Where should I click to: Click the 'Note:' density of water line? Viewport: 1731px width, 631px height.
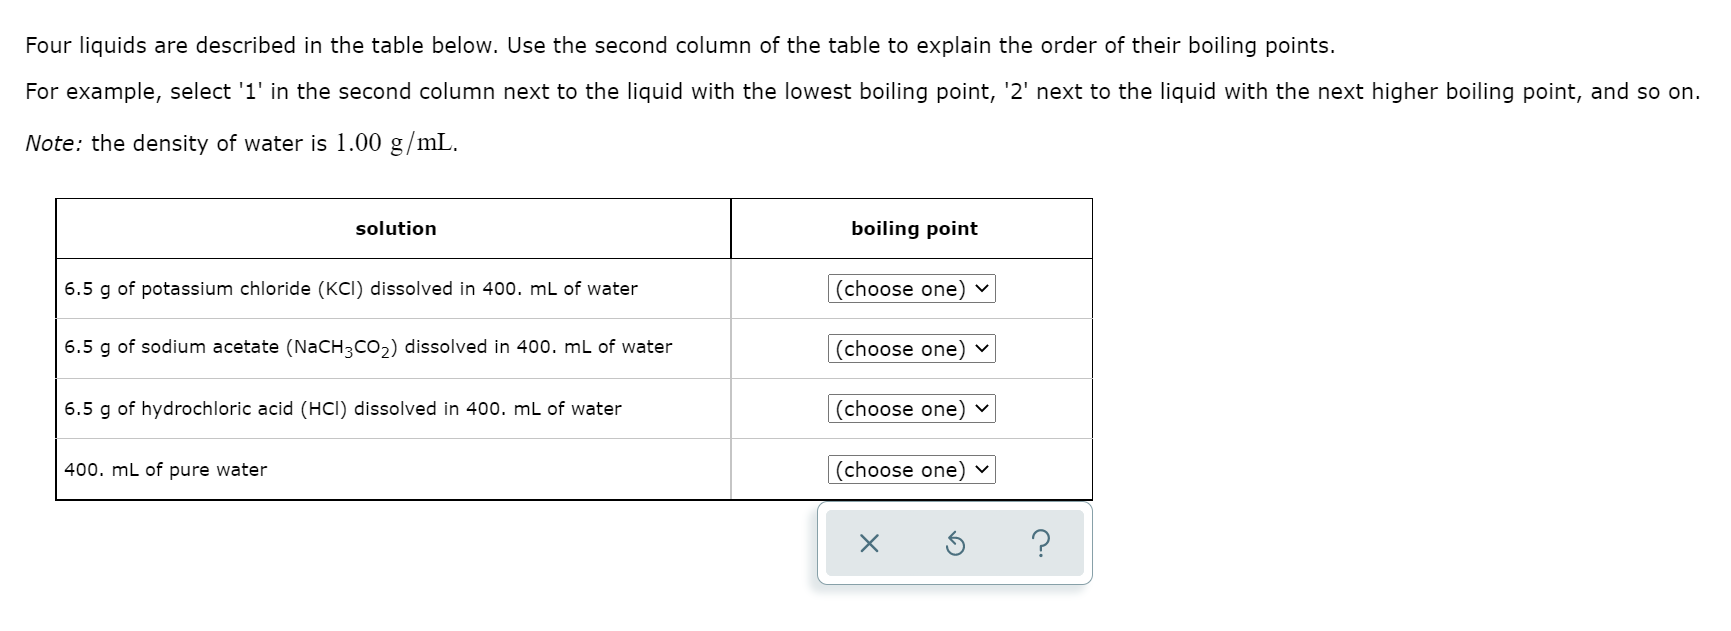pos(242,143)
